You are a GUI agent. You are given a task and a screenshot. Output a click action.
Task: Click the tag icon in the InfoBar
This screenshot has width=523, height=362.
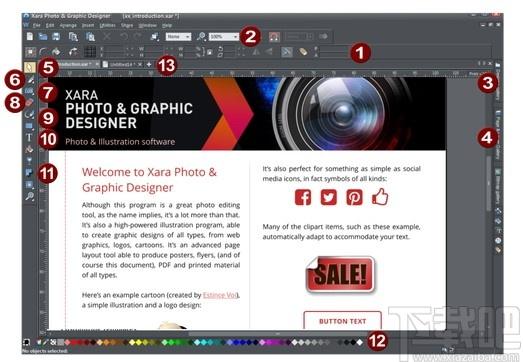(x=303, y=52)
